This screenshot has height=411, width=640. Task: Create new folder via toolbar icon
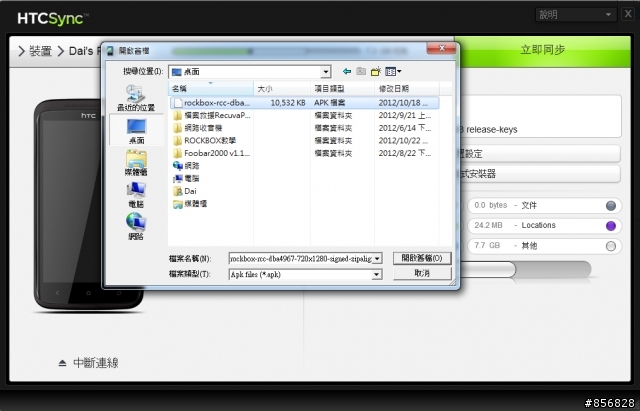click(376, 72)
